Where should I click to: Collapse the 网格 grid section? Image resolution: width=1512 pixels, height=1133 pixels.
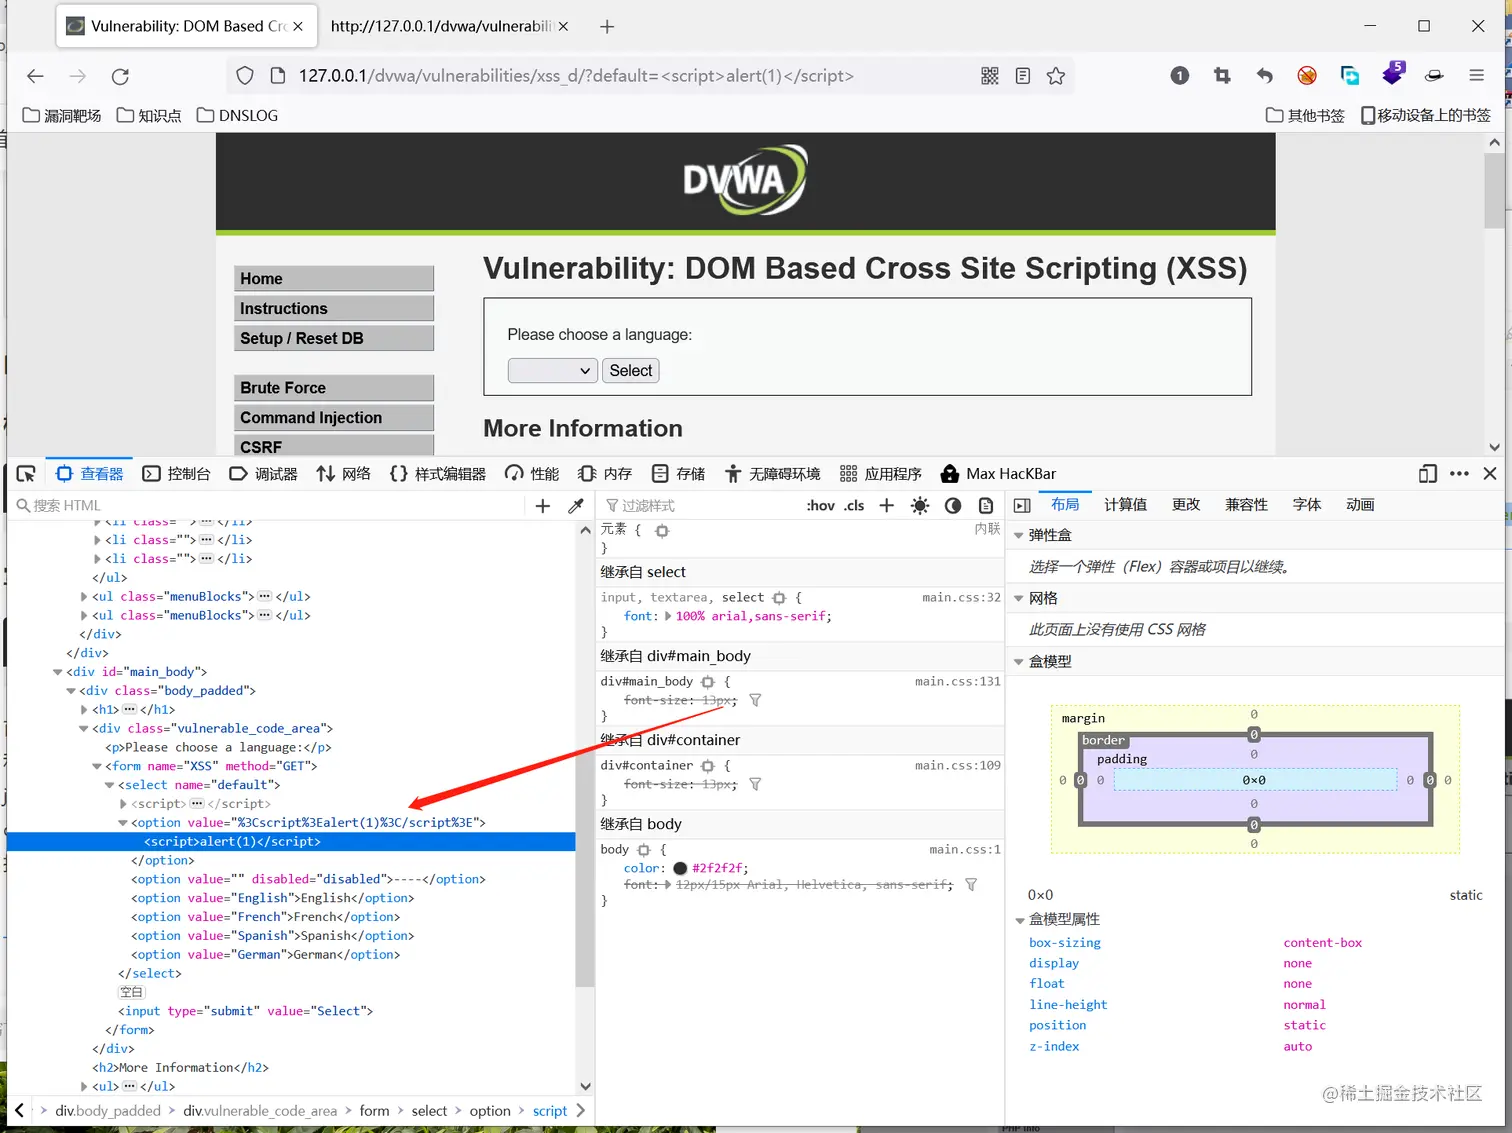(x=1019, y=599)
